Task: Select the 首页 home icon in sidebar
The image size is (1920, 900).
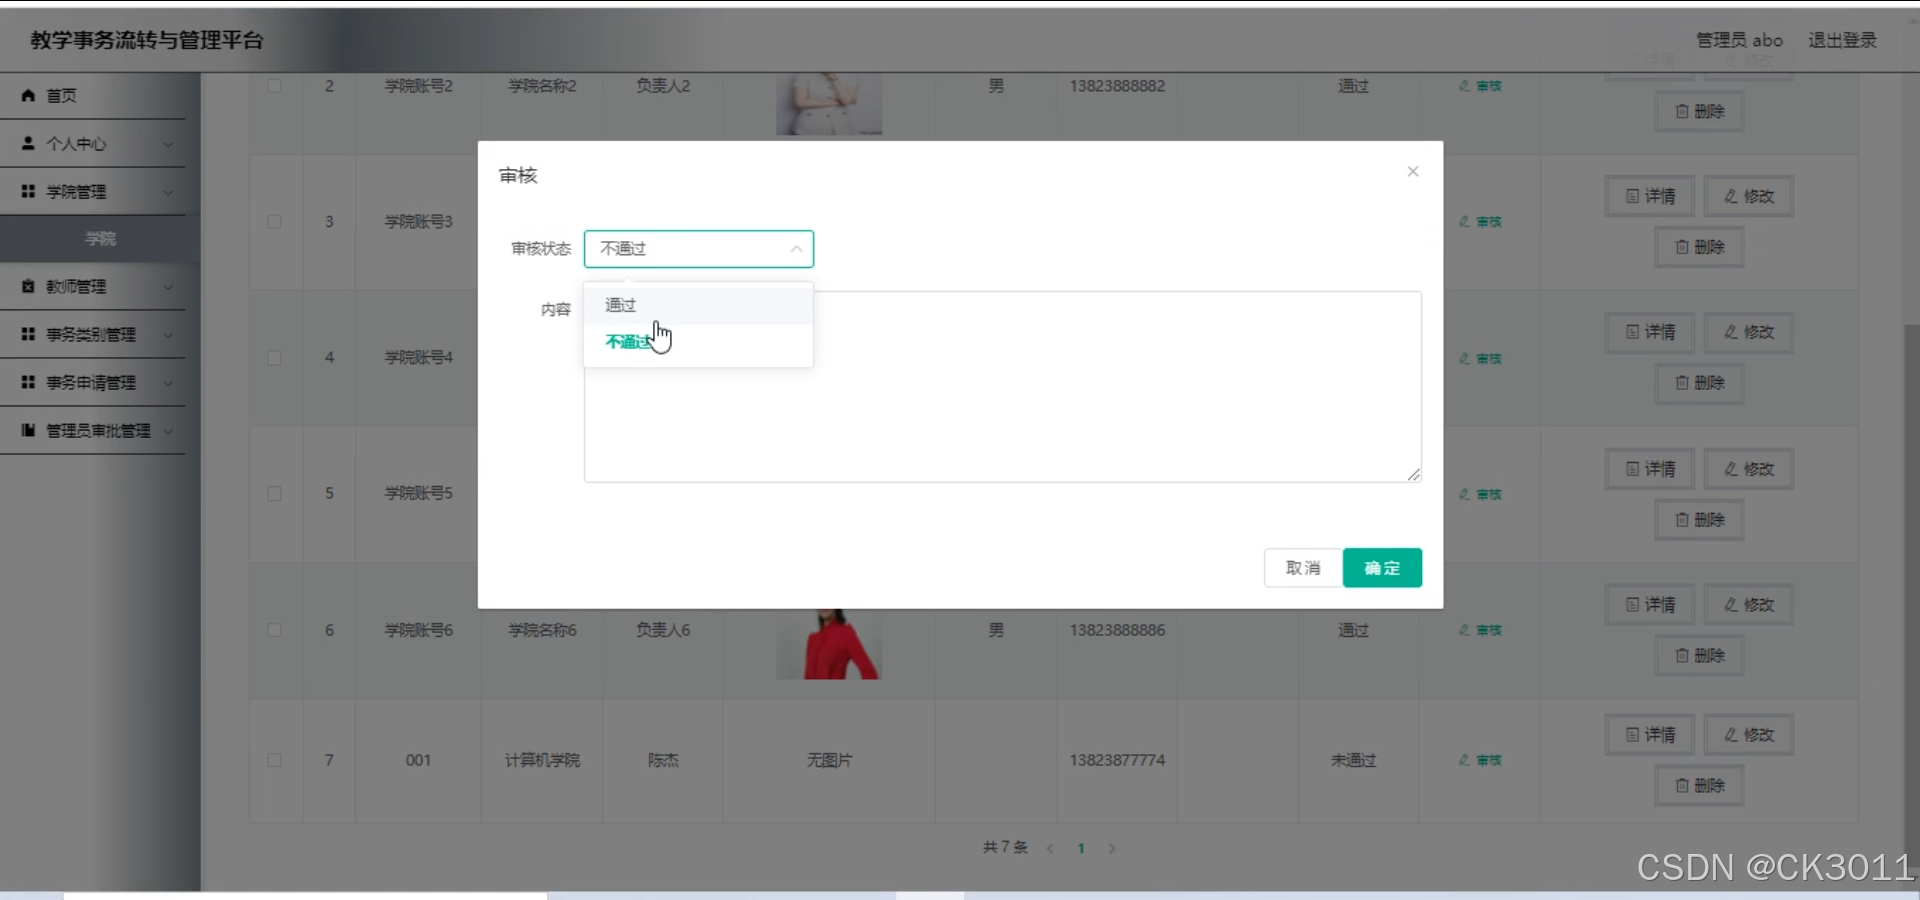Action: [27, 95]
